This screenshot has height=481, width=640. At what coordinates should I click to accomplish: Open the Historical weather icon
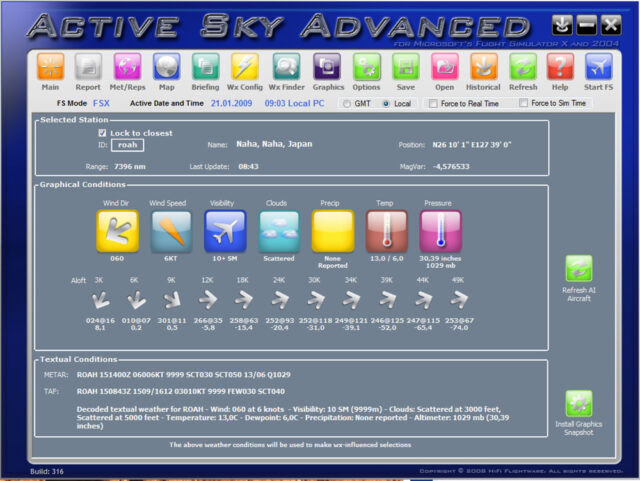click(x=483, y=67)
